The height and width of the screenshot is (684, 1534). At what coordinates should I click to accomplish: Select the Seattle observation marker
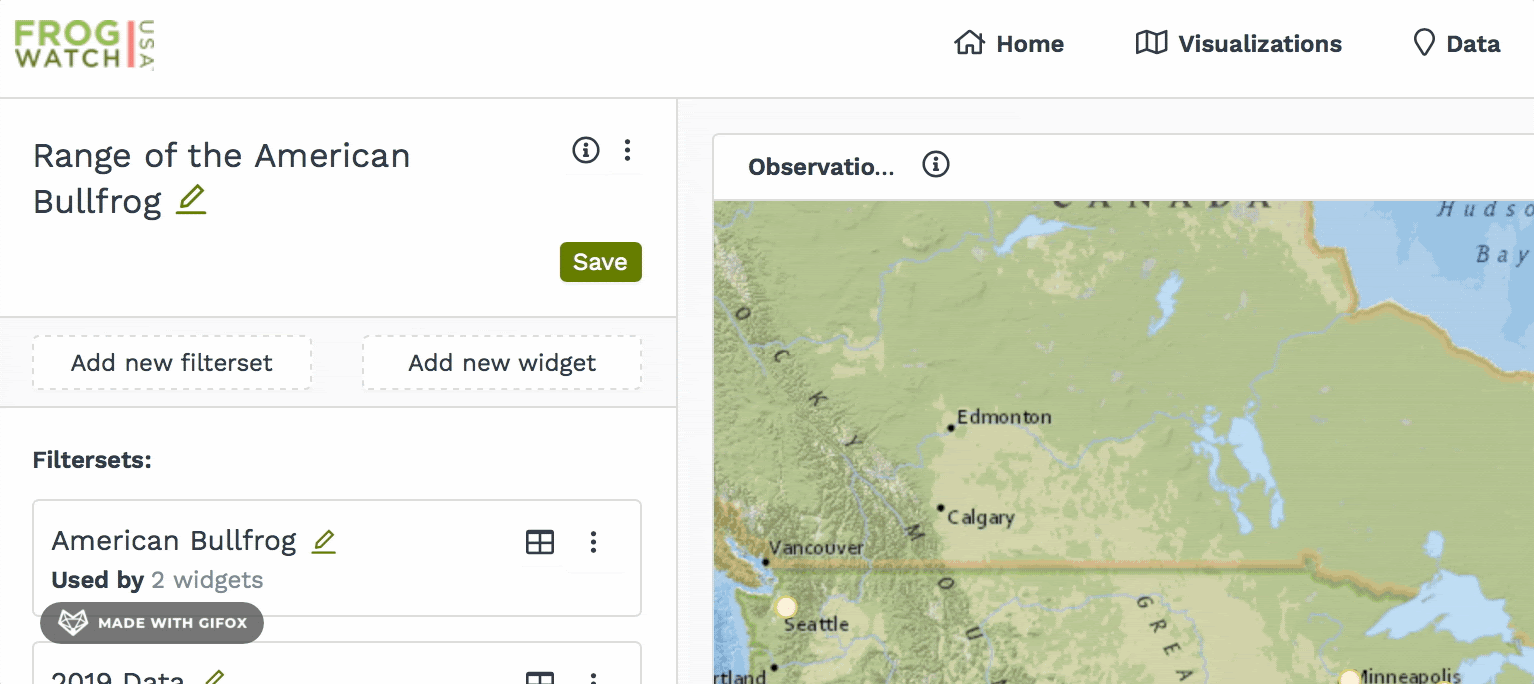(787, 607)
